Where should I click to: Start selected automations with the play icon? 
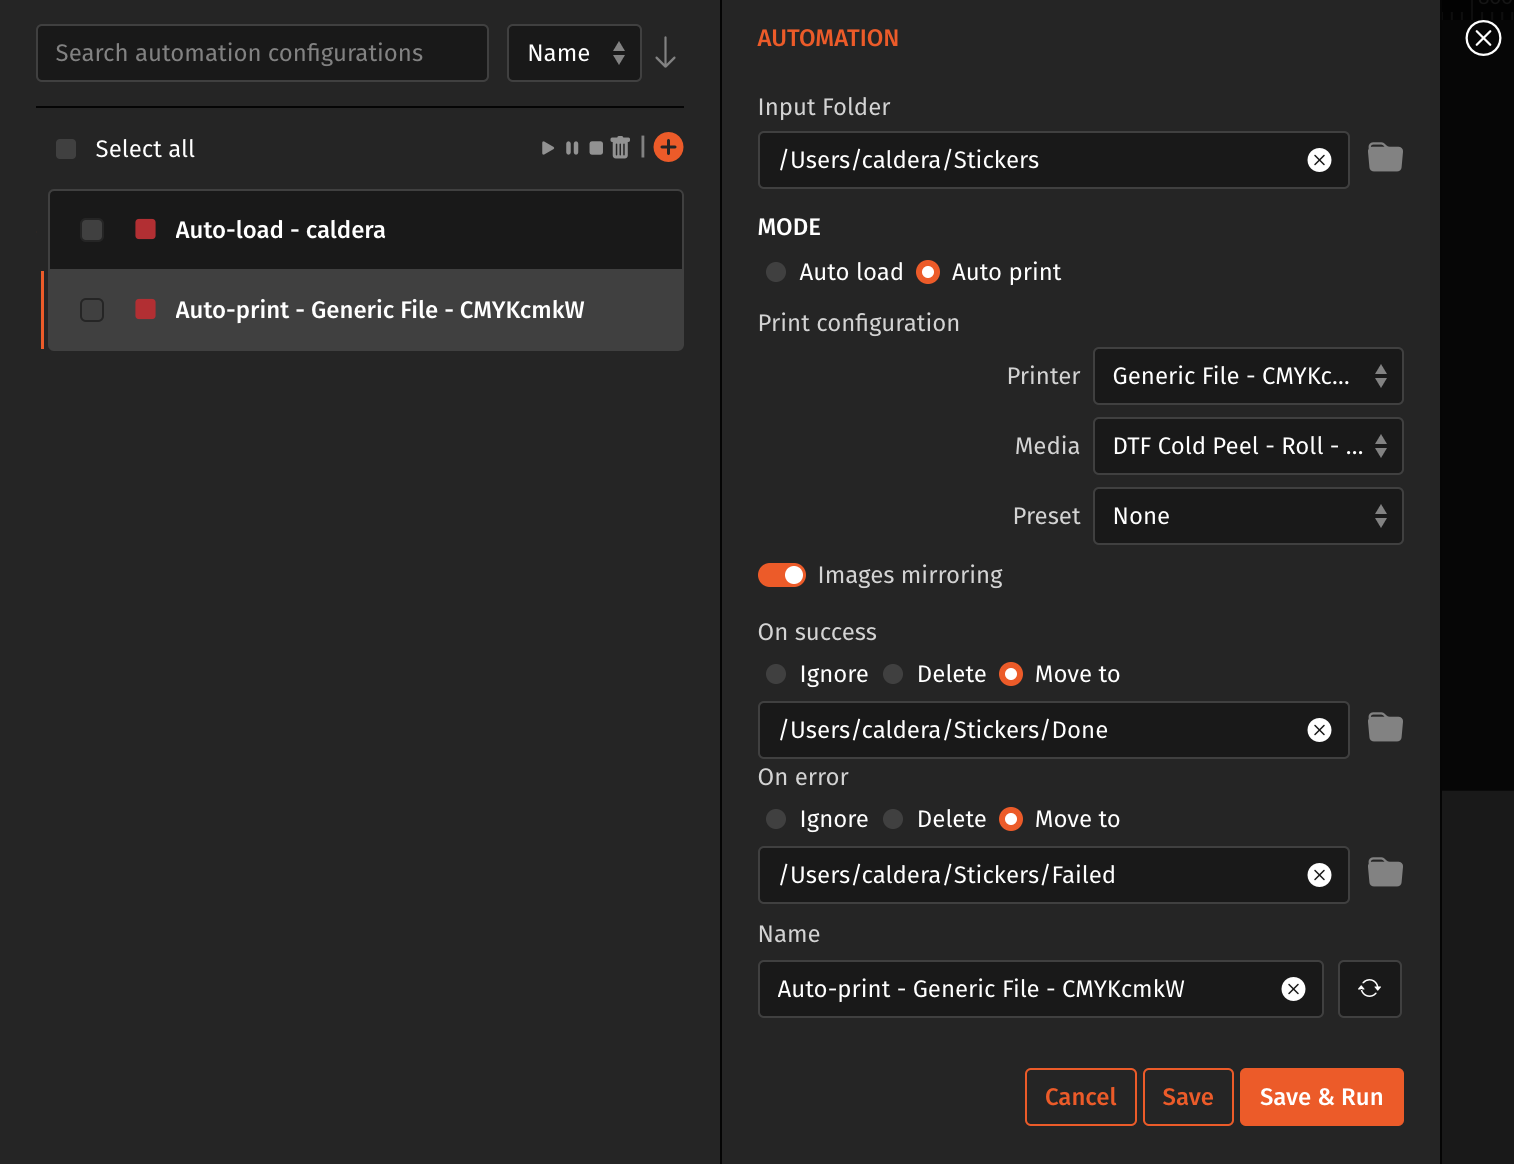[547, 148]
